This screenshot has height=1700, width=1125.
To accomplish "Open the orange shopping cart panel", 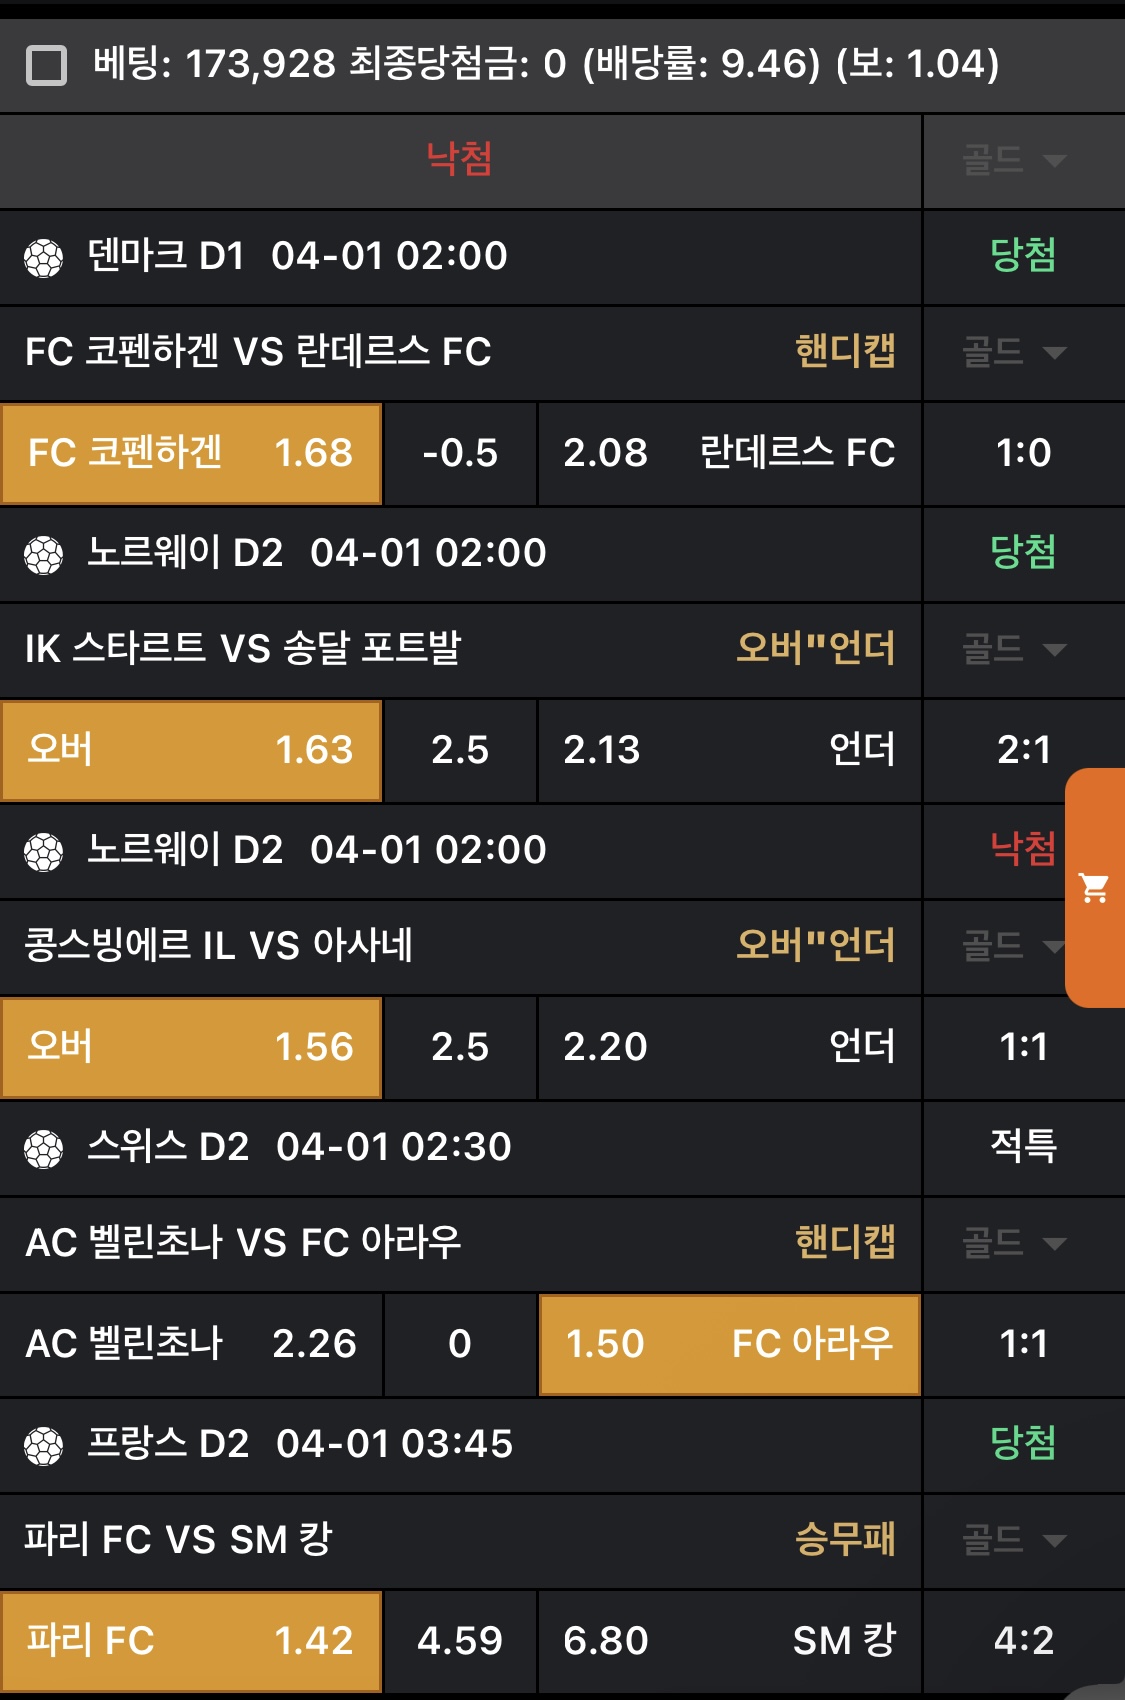I will point(1095,887).
